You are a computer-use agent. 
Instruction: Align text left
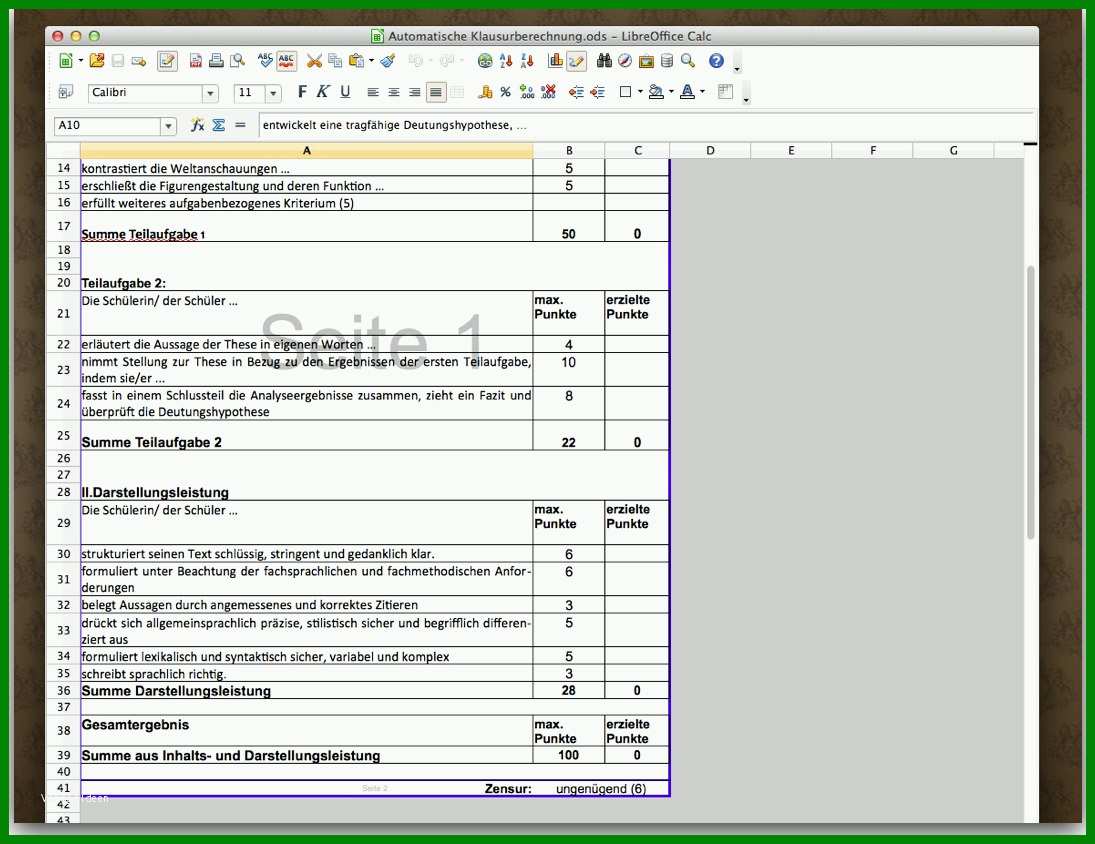[x=373, y=92]
